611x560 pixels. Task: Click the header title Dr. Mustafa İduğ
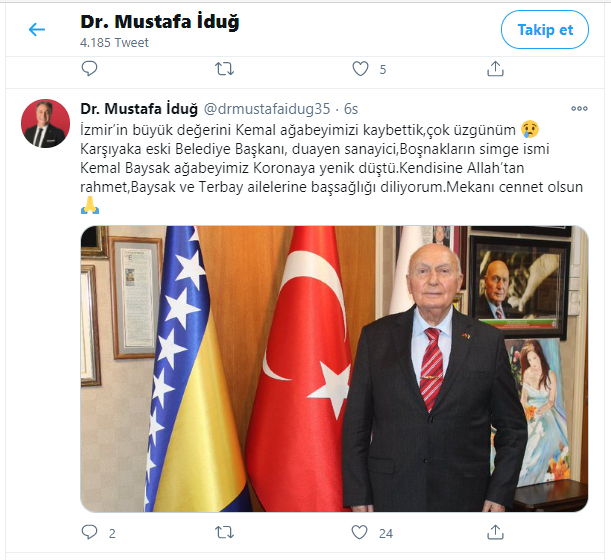point(160,22)
